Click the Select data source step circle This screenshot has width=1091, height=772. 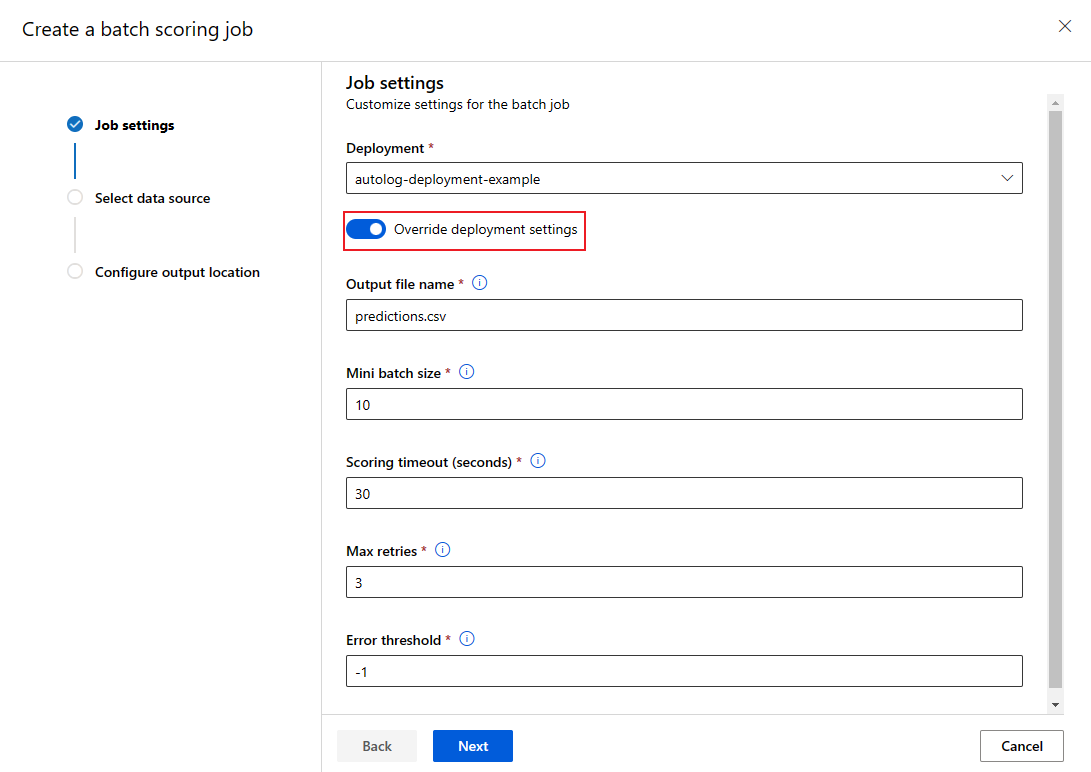pos(75,198)
